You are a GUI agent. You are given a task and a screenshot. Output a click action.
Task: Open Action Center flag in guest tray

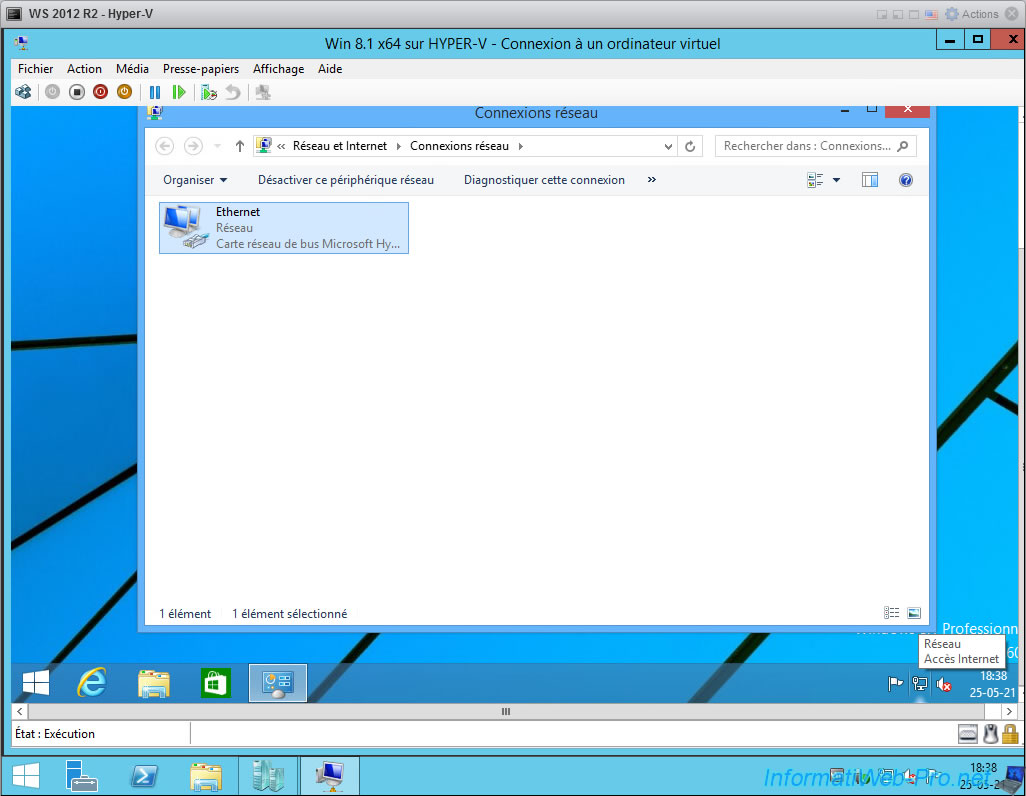[895, 684]
